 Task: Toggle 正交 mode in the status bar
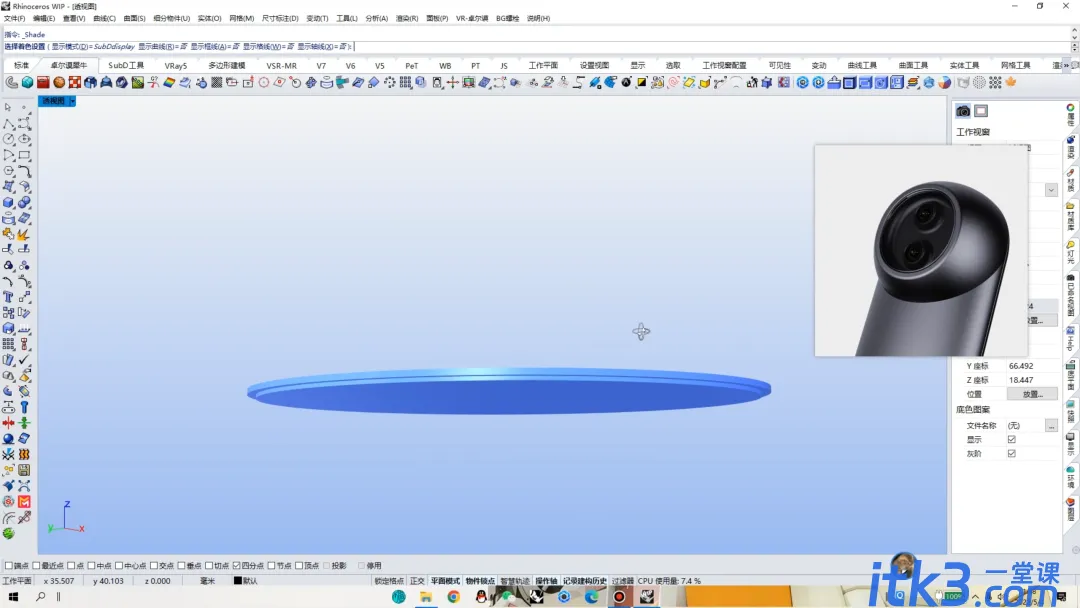[x=417, y=581]
